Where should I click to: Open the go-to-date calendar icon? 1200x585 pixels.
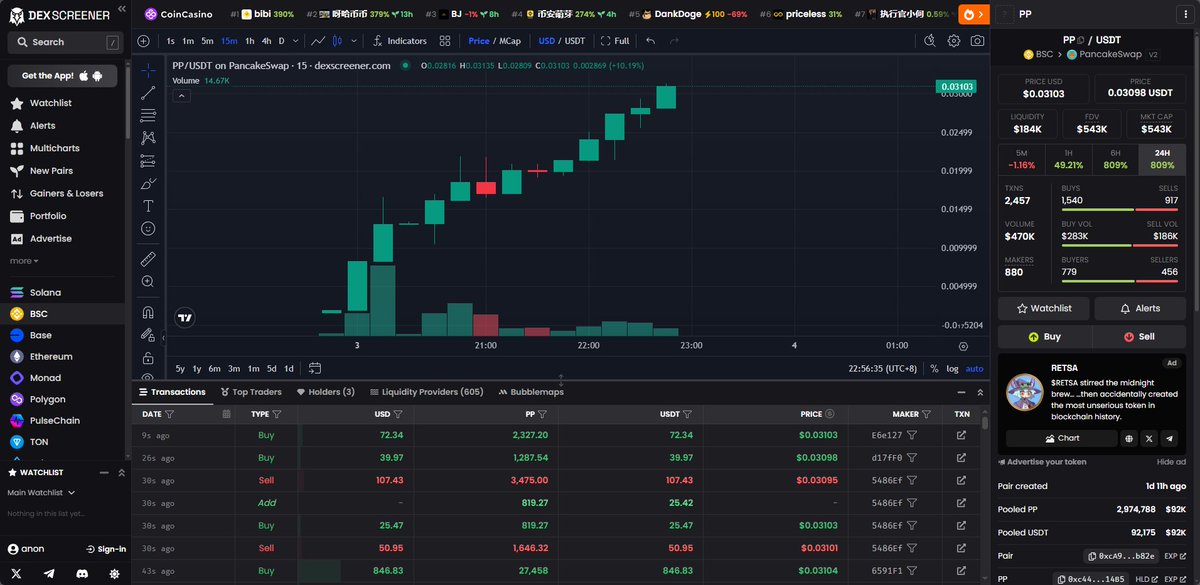point(315,368)
